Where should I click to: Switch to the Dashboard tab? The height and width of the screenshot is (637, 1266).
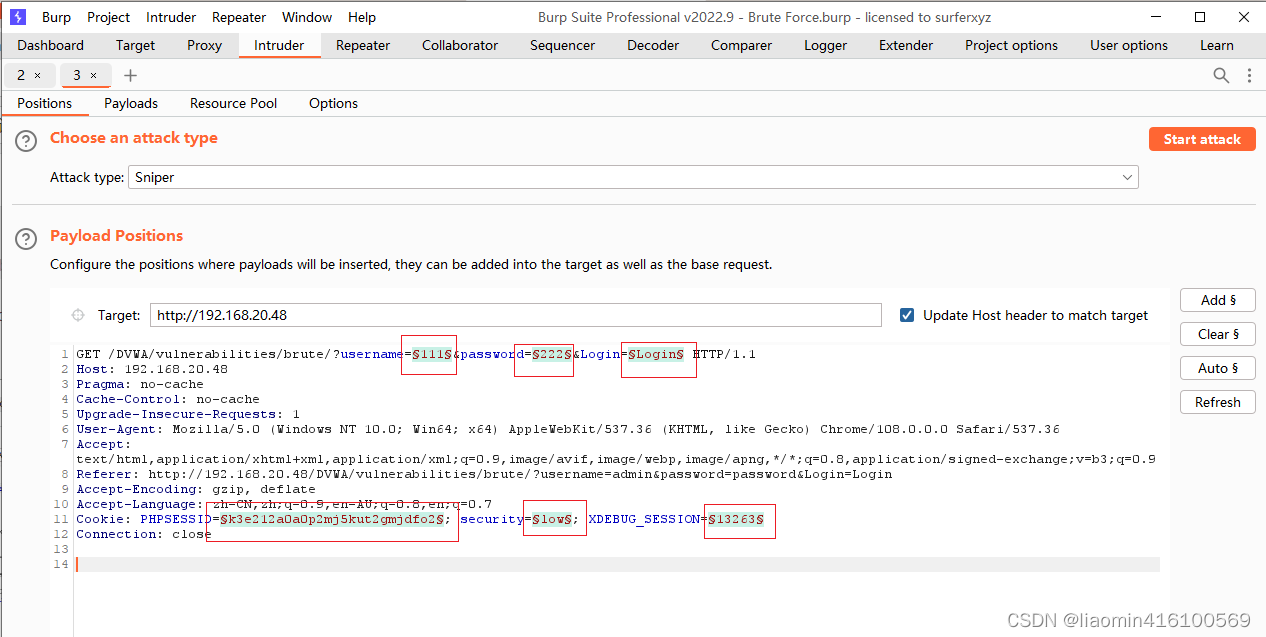point(51,45)
